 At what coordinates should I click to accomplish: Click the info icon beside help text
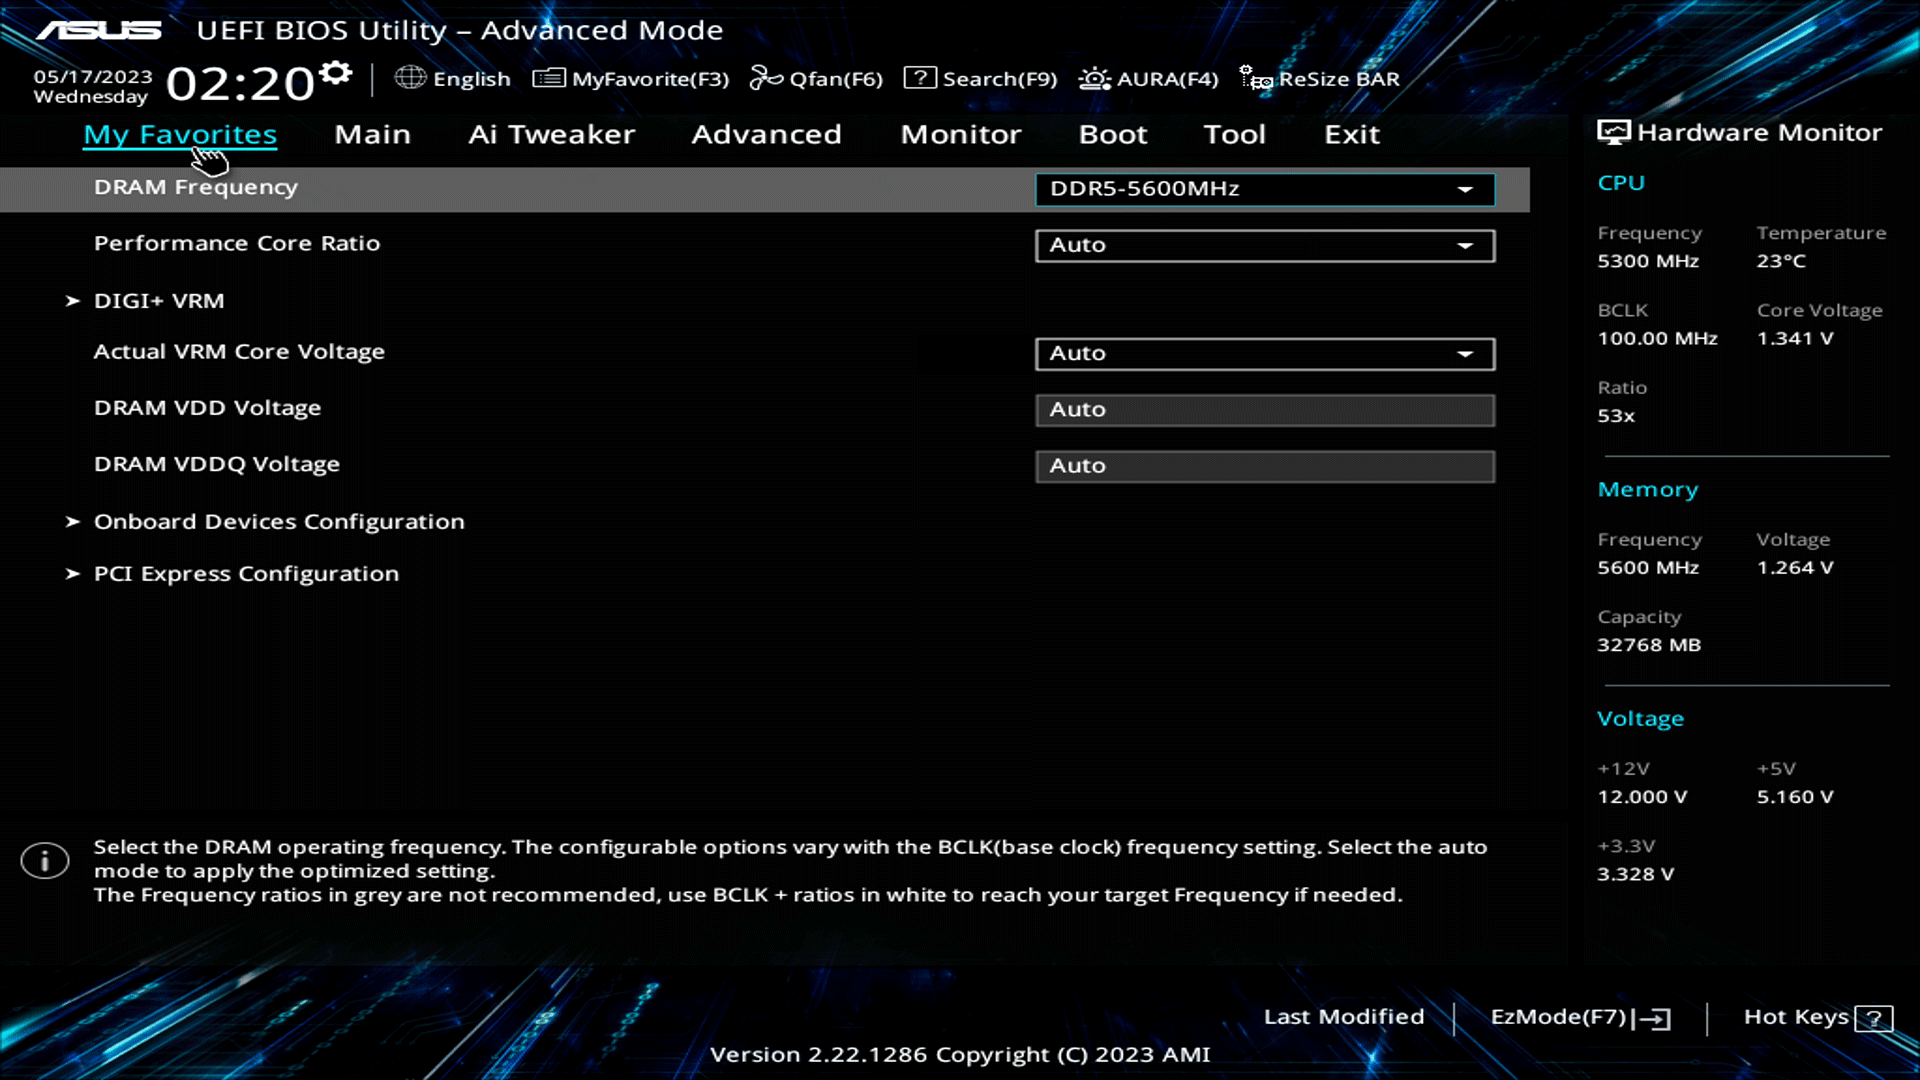pyautogui.click(x=45, y=861)
